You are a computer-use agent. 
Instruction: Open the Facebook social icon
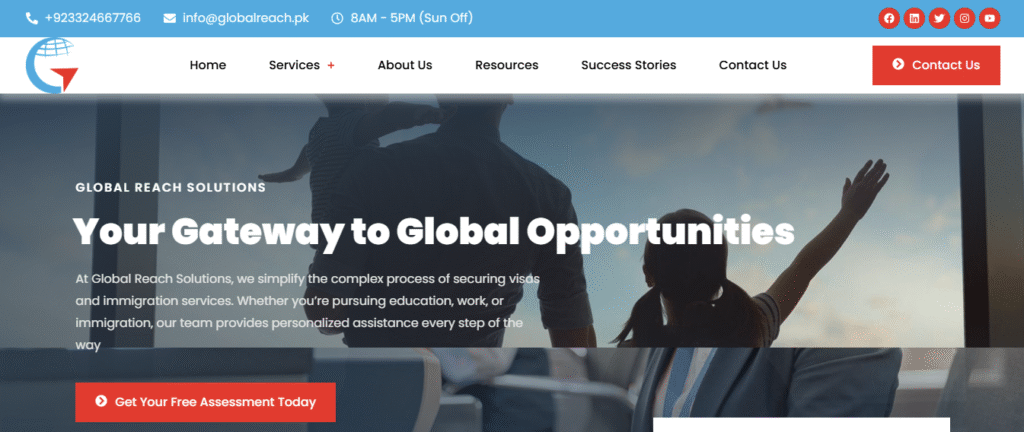coord(888,18)
